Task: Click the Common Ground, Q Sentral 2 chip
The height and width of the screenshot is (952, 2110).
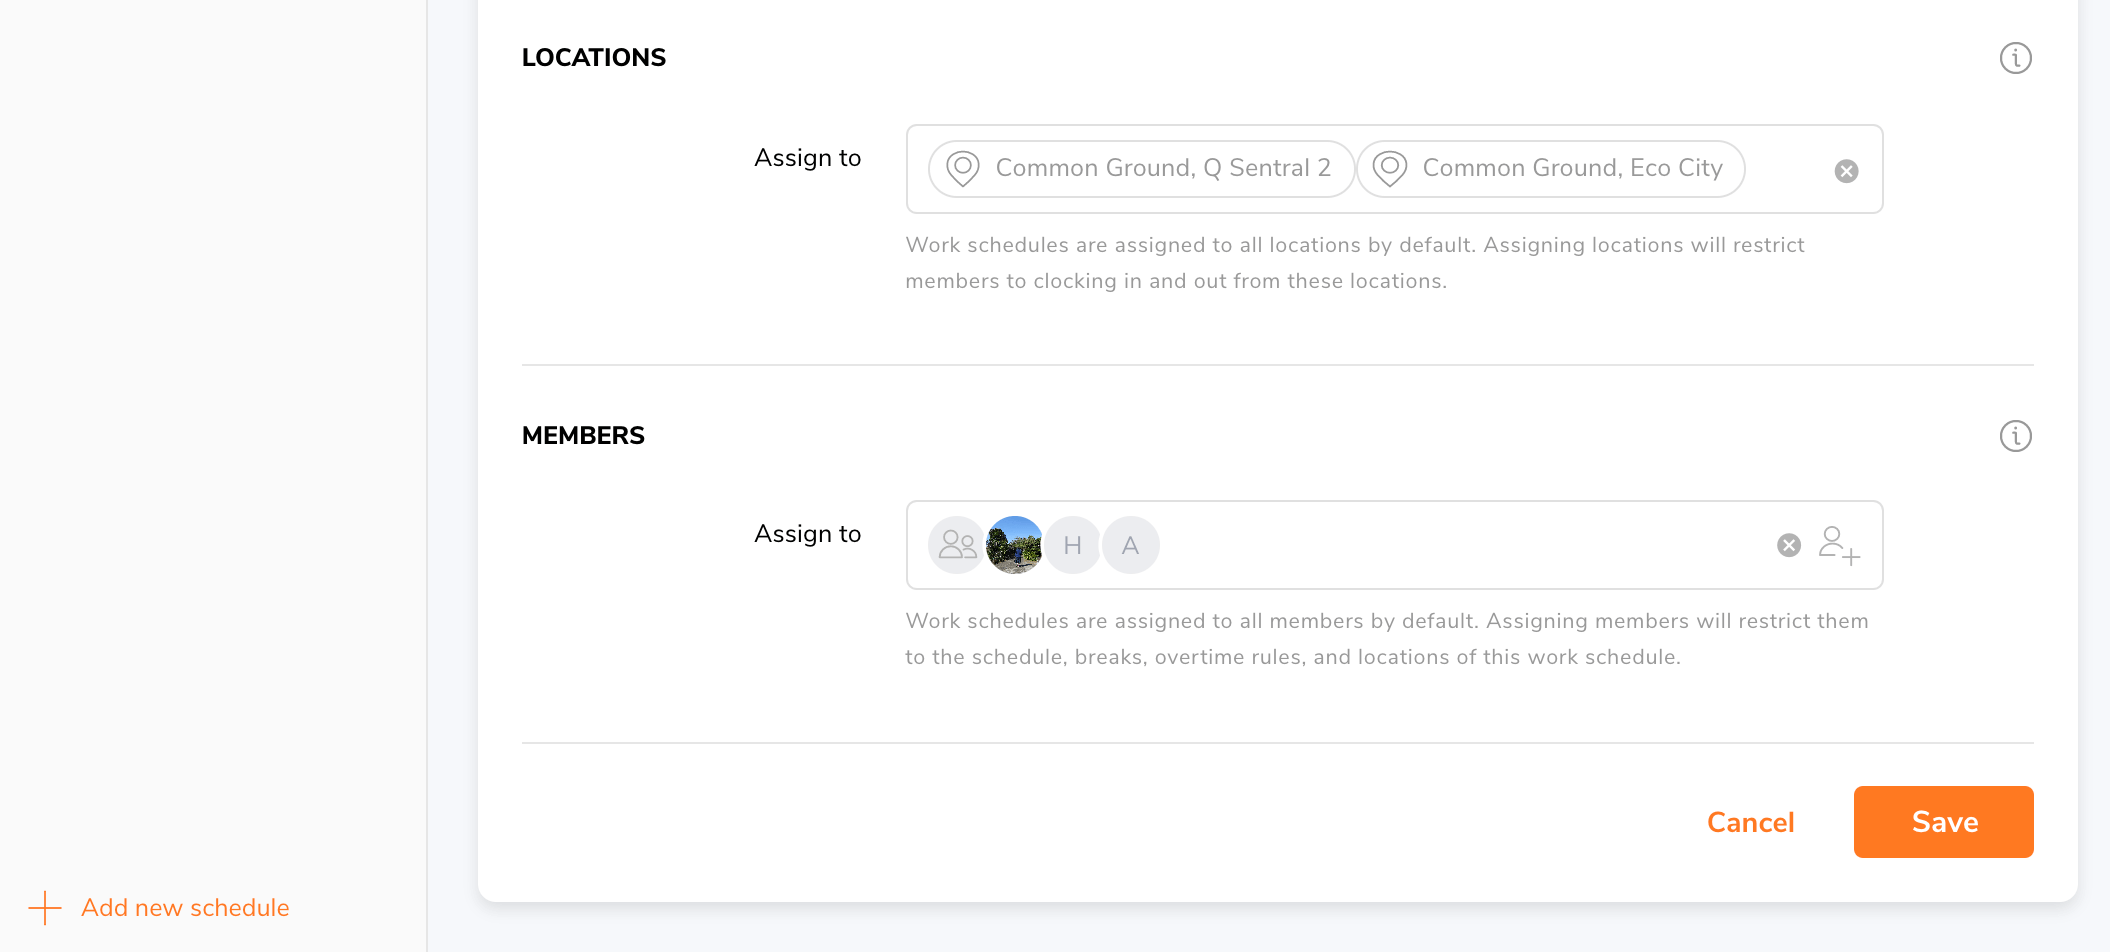Action: pos(1162,168)
